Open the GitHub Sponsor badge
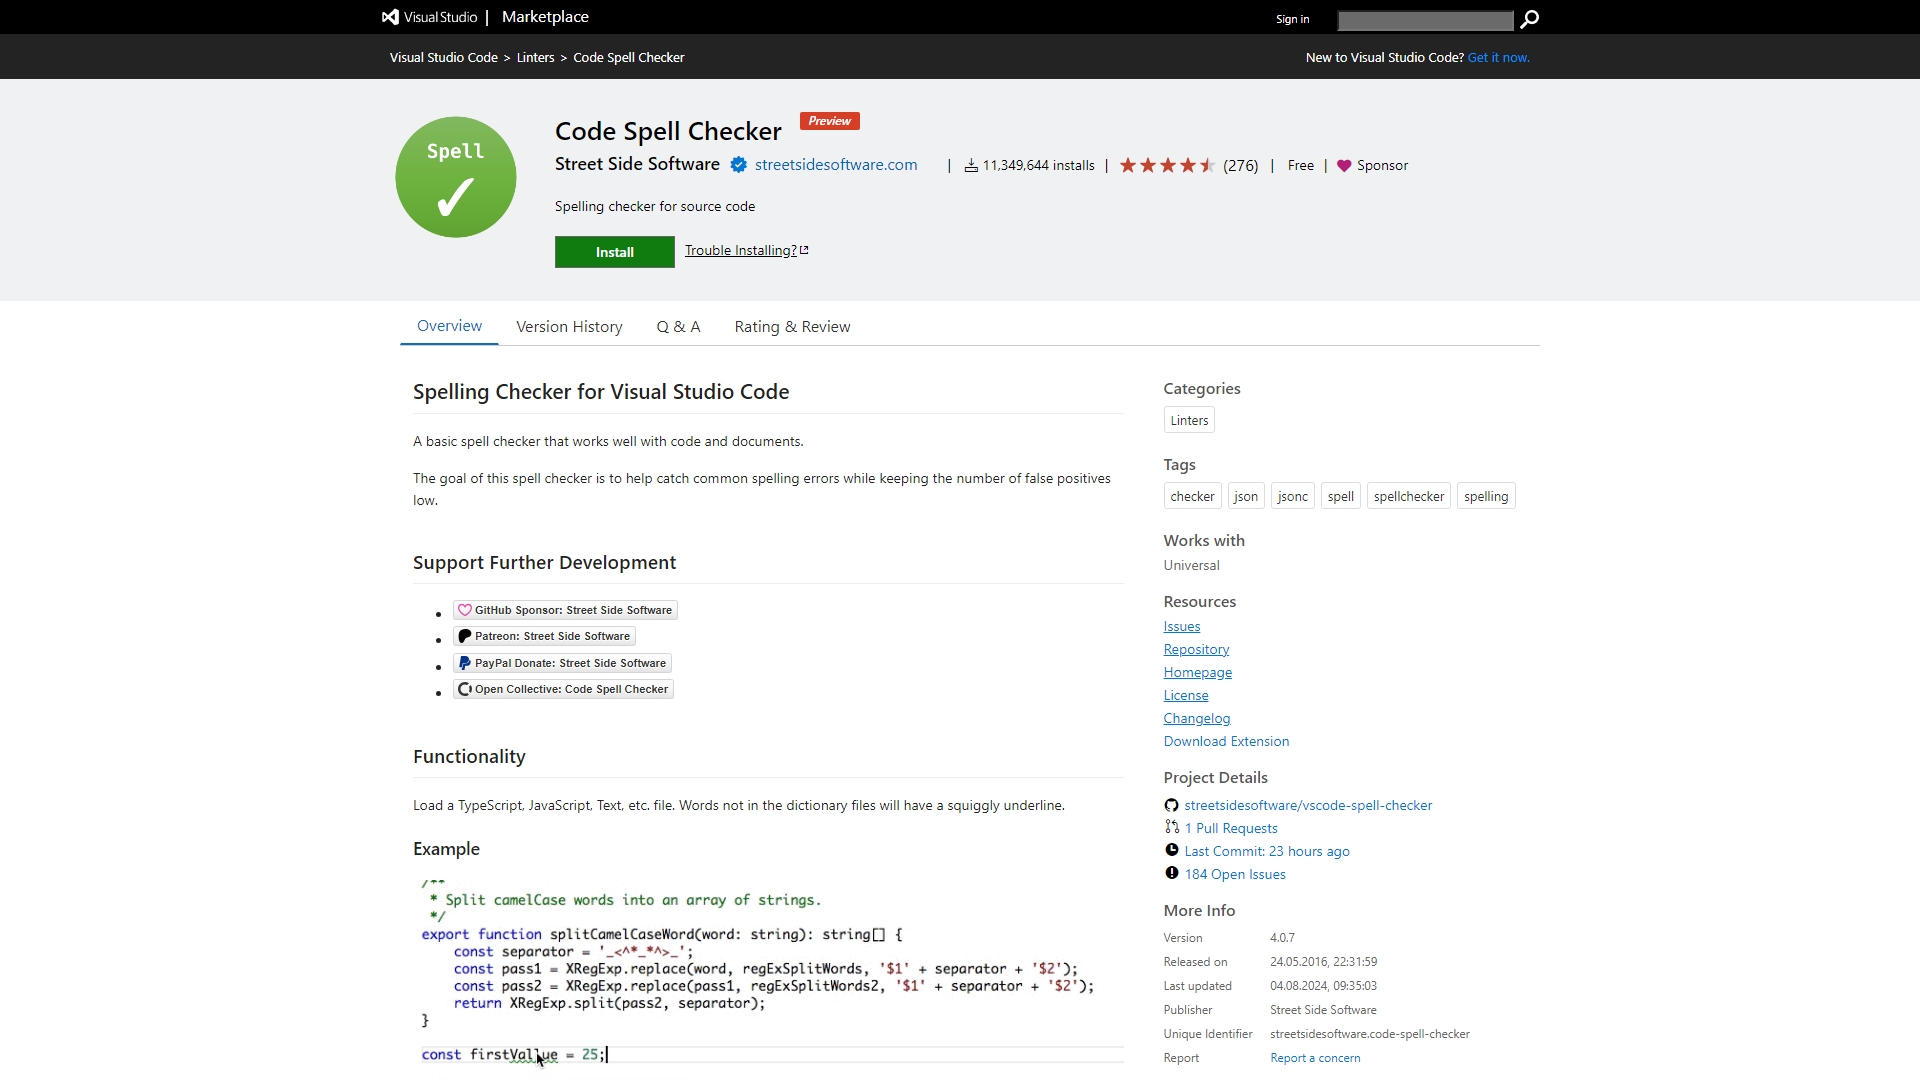Image resolution: width=1920 pixels, height=1080 pixels. coord(565,610)
